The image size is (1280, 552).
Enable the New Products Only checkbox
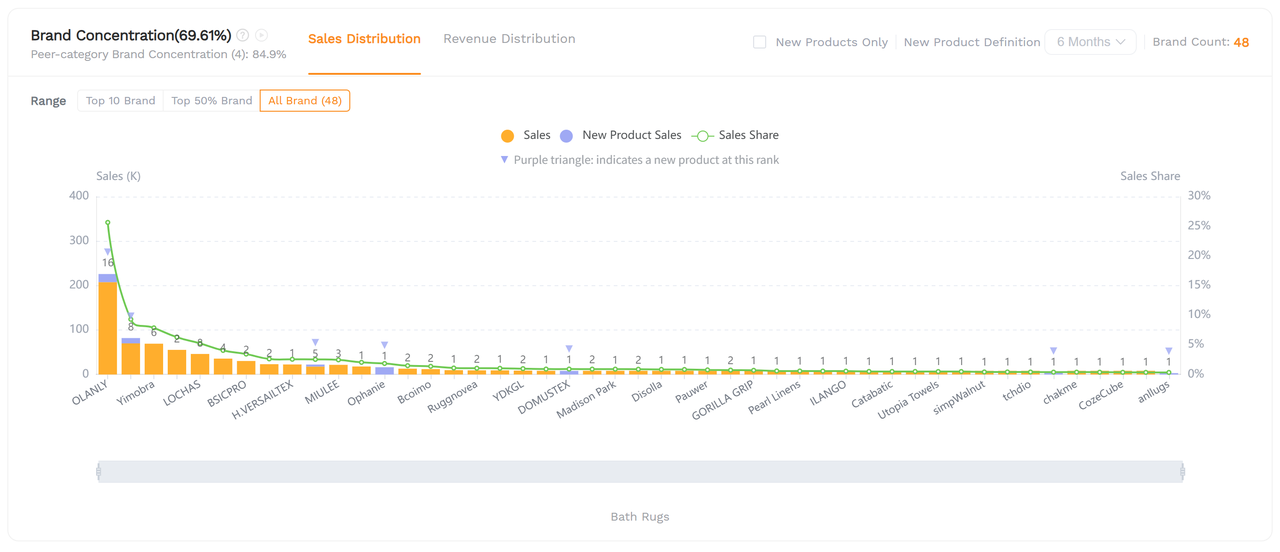(x=760, y=42)
